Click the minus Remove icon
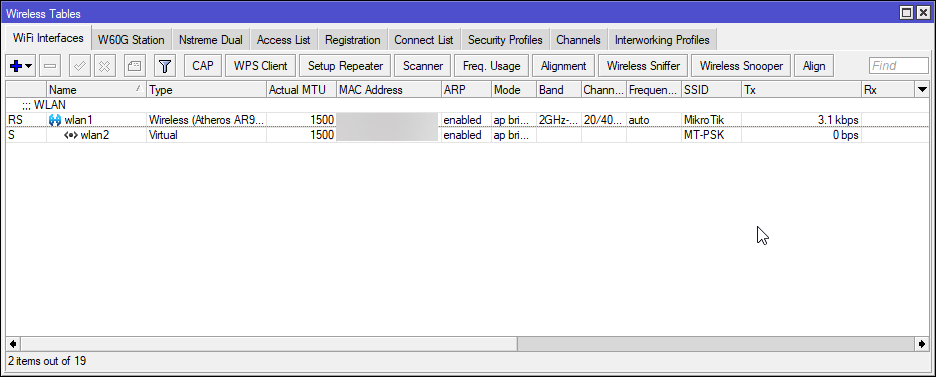This screenshot has width=936, height=377. point(50,66)
